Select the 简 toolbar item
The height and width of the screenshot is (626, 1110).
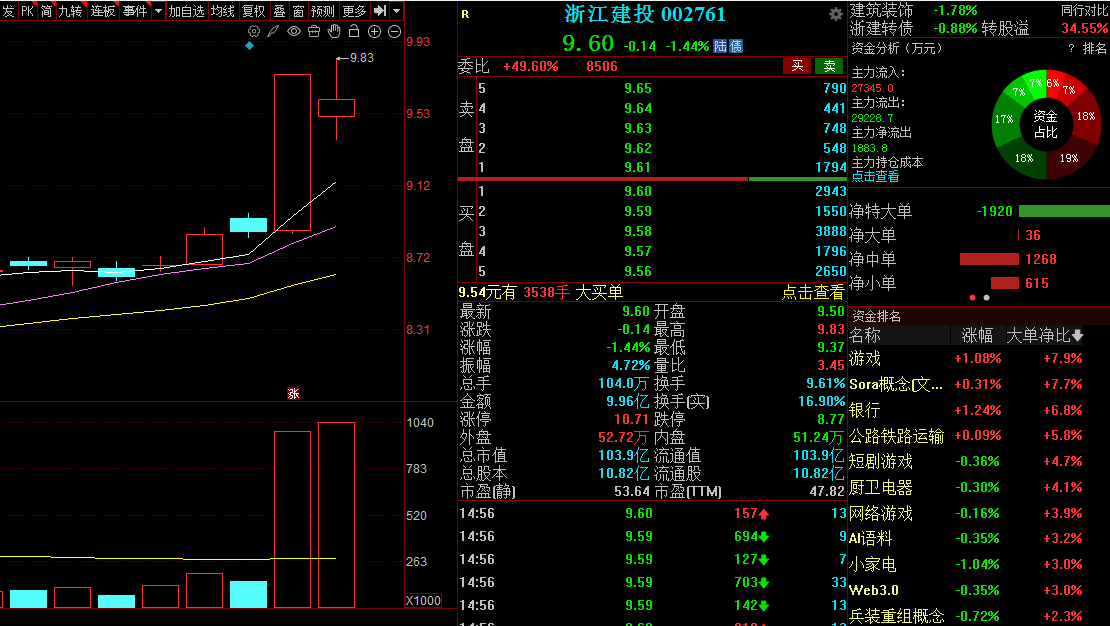(x=47, y=11)
